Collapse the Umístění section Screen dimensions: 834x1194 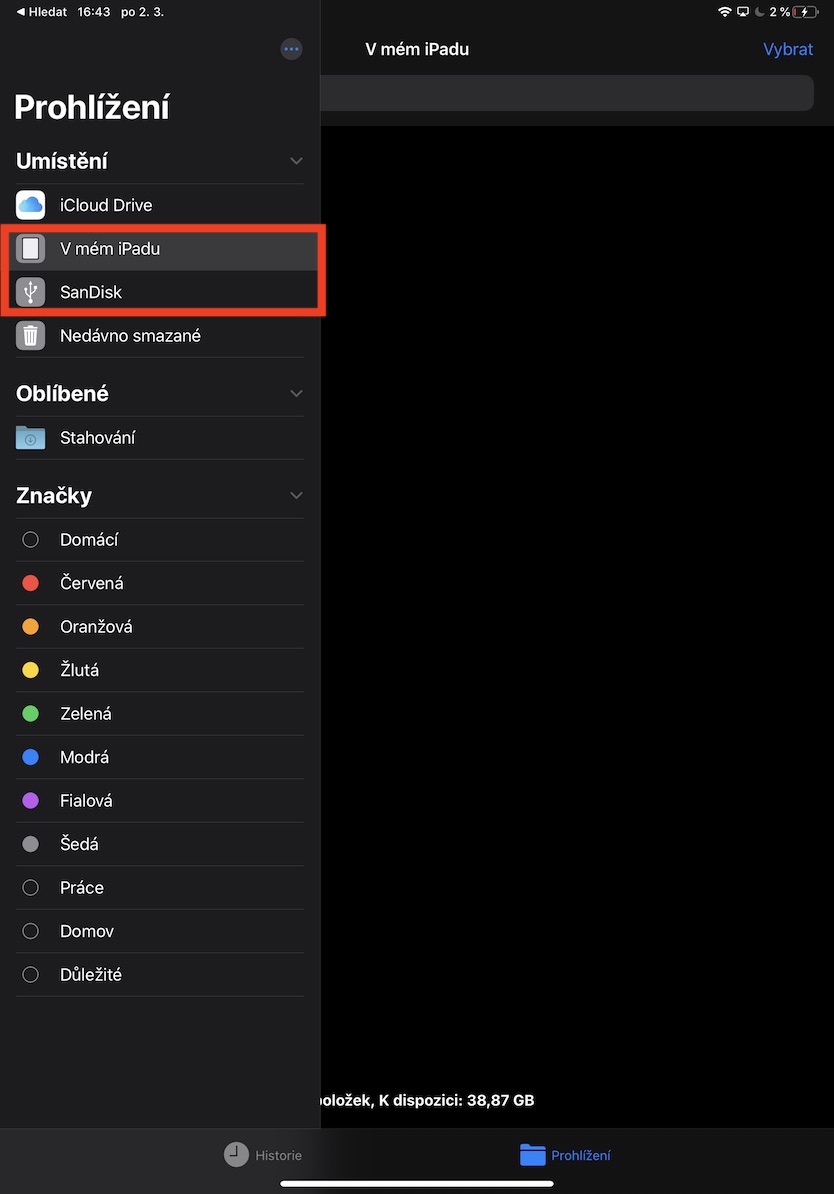click(296, 161)
